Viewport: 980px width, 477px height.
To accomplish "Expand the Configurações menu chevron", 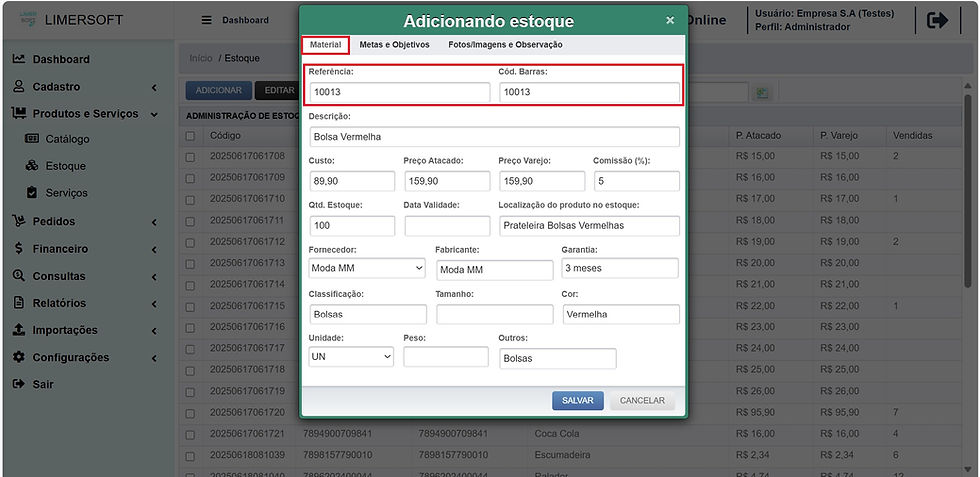I will coord(154,358).
